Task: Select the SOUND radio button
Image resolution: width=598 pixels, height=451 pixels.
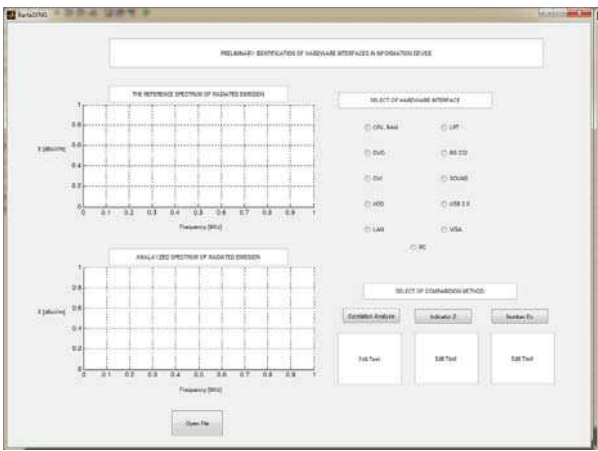Action: coord(454,178)
